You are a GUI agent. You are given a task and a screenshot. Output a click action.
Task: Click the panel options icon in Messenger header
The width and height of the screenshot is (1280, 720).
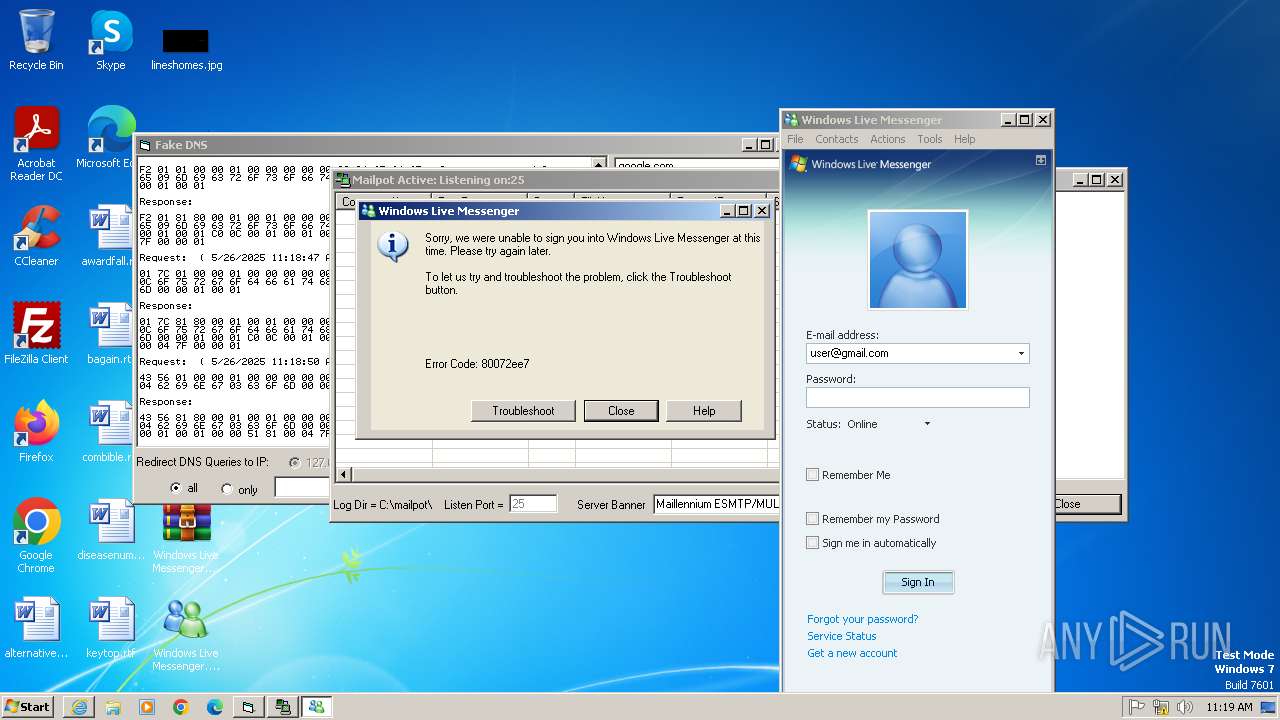coord(1041,160)
